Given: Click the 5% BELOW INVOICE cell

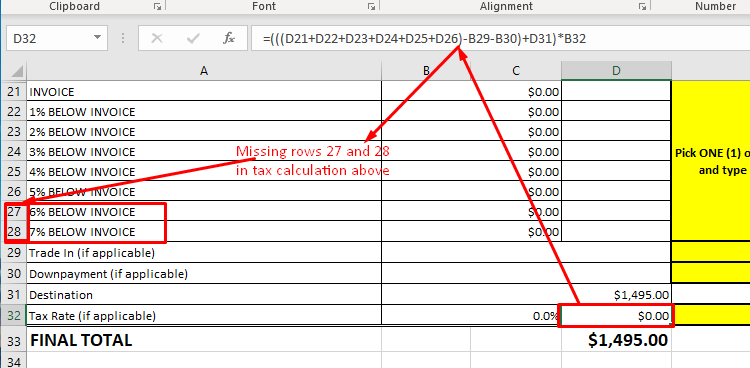Looking at the screenshot, I should 204,191.
